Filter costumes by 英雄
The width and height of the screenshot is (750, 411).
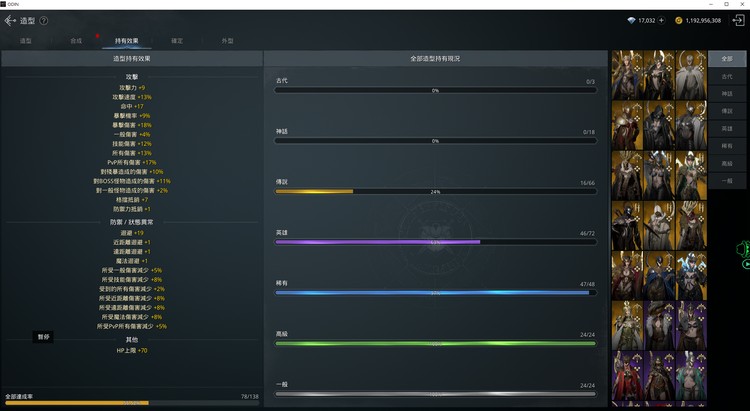[x=727, y=129]
